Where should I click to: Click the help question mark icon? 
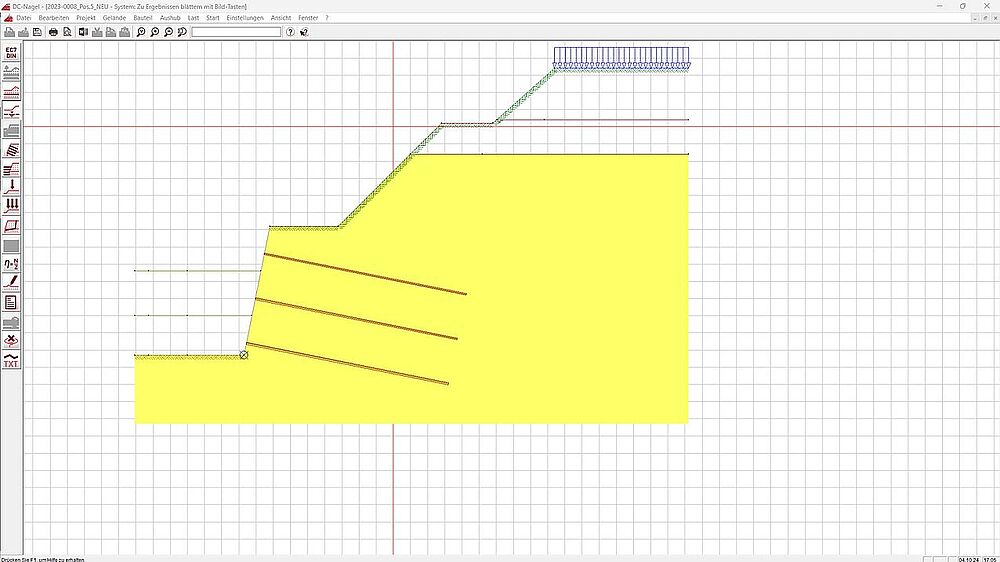click(x=290, y=32)
